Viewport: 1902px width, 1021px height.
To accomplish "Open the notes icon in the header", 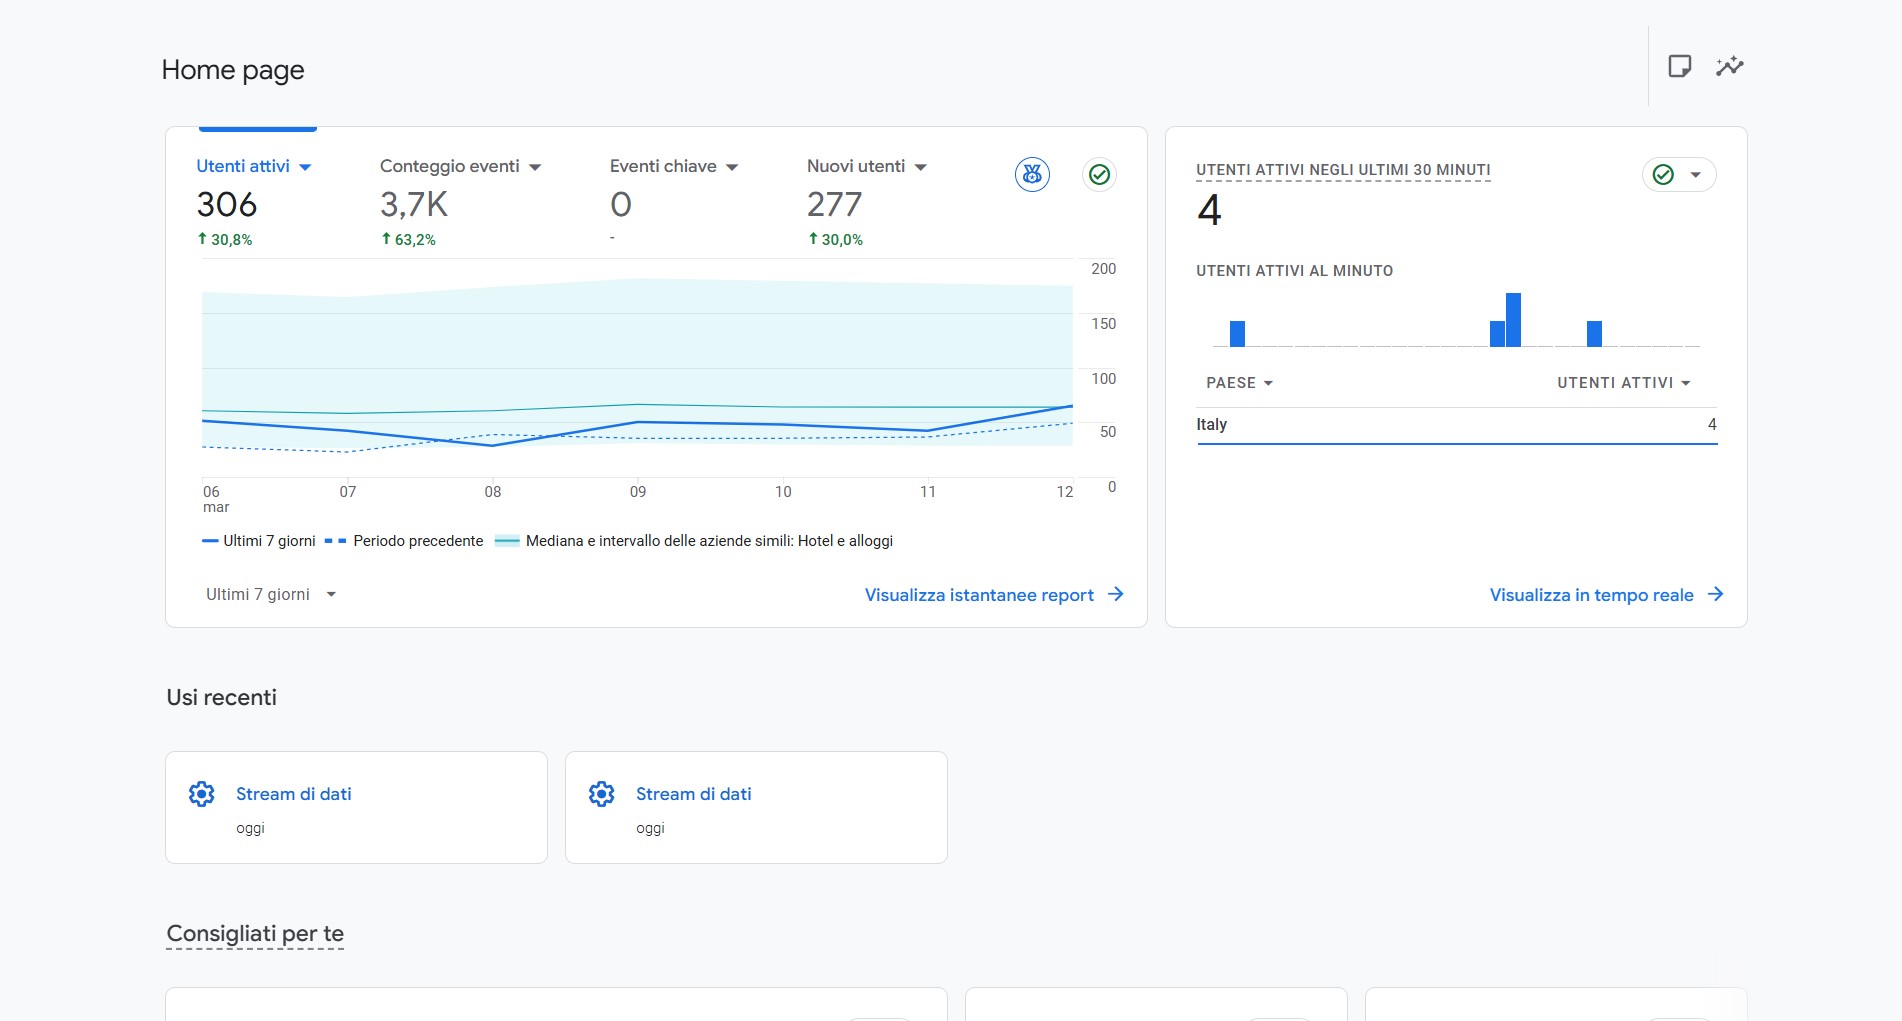I will pos(1679,66).
